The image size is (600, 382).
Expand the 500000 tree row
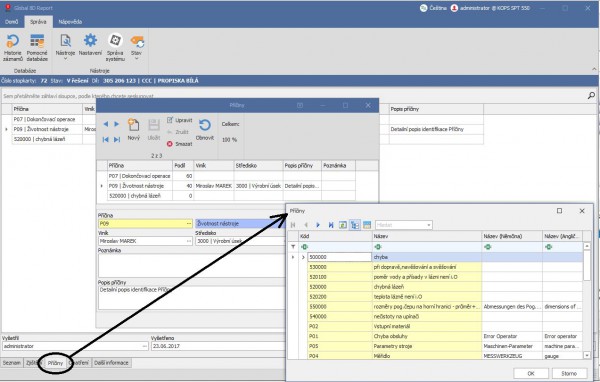(x=303, y=257)
